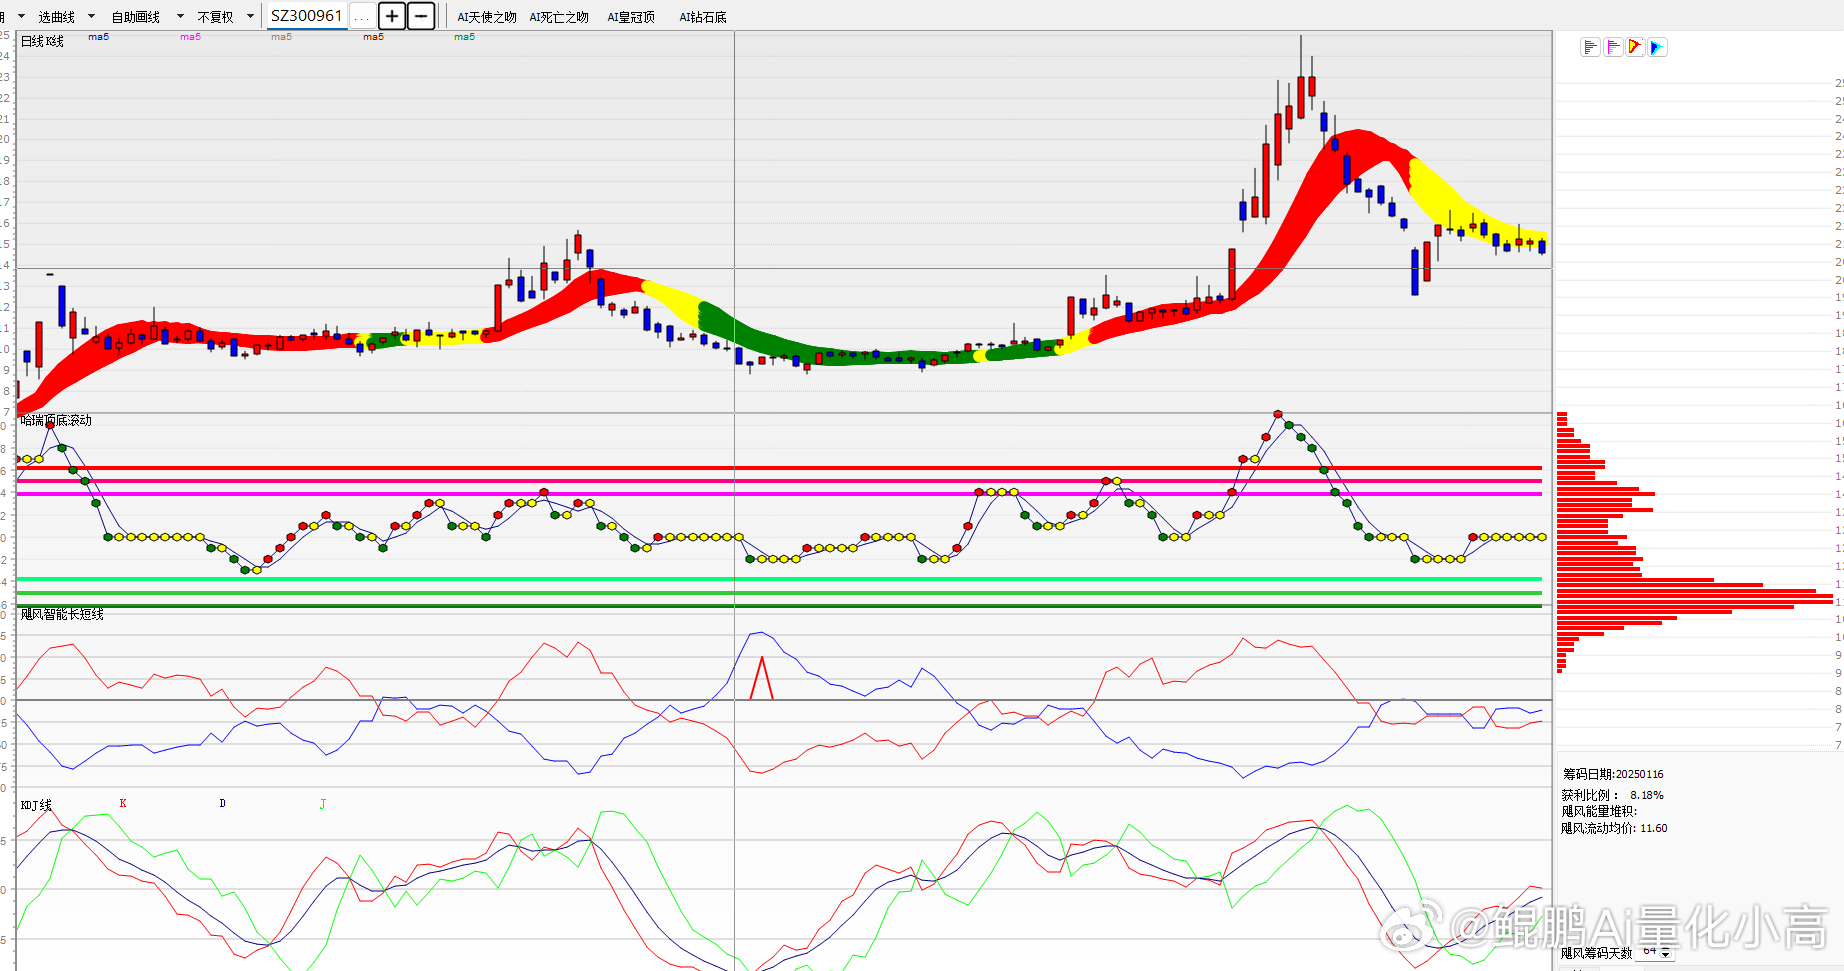Viewport: 1844px width, 971px height.
Task: Select the blue-cyan triangle chip icon
Action: 1658,47
